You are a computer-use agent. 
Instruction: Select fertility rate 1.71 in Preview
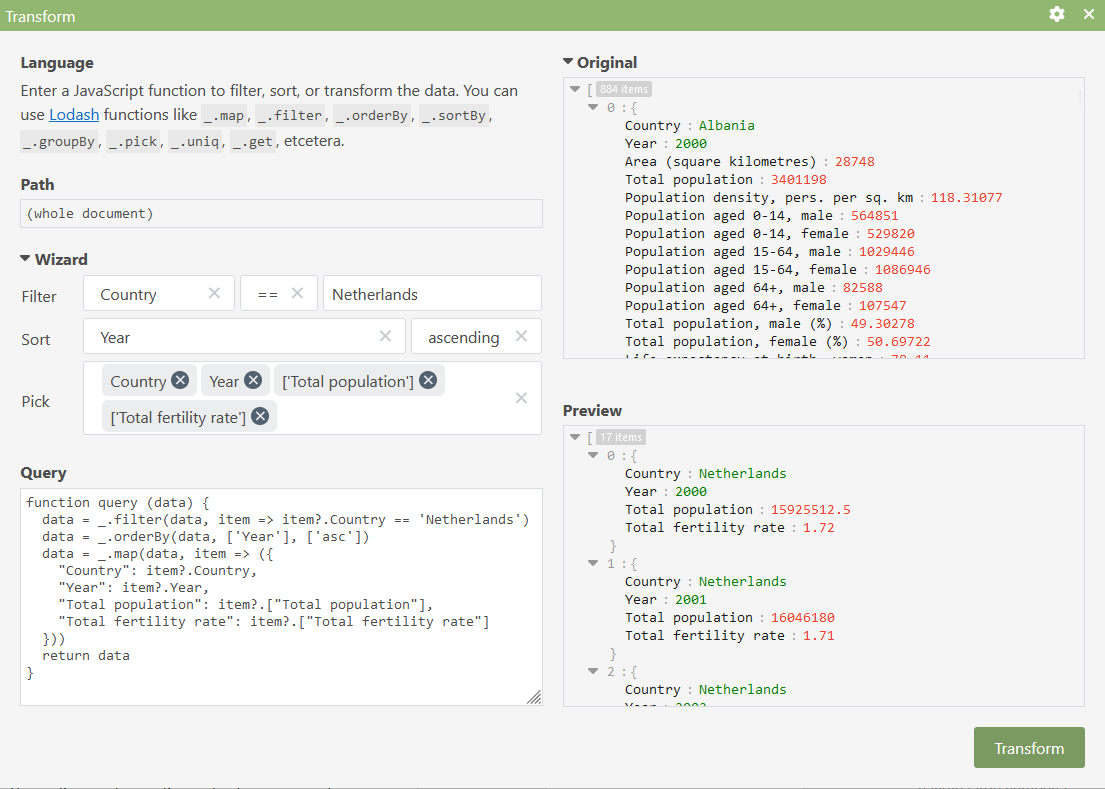tap(819, 635)
